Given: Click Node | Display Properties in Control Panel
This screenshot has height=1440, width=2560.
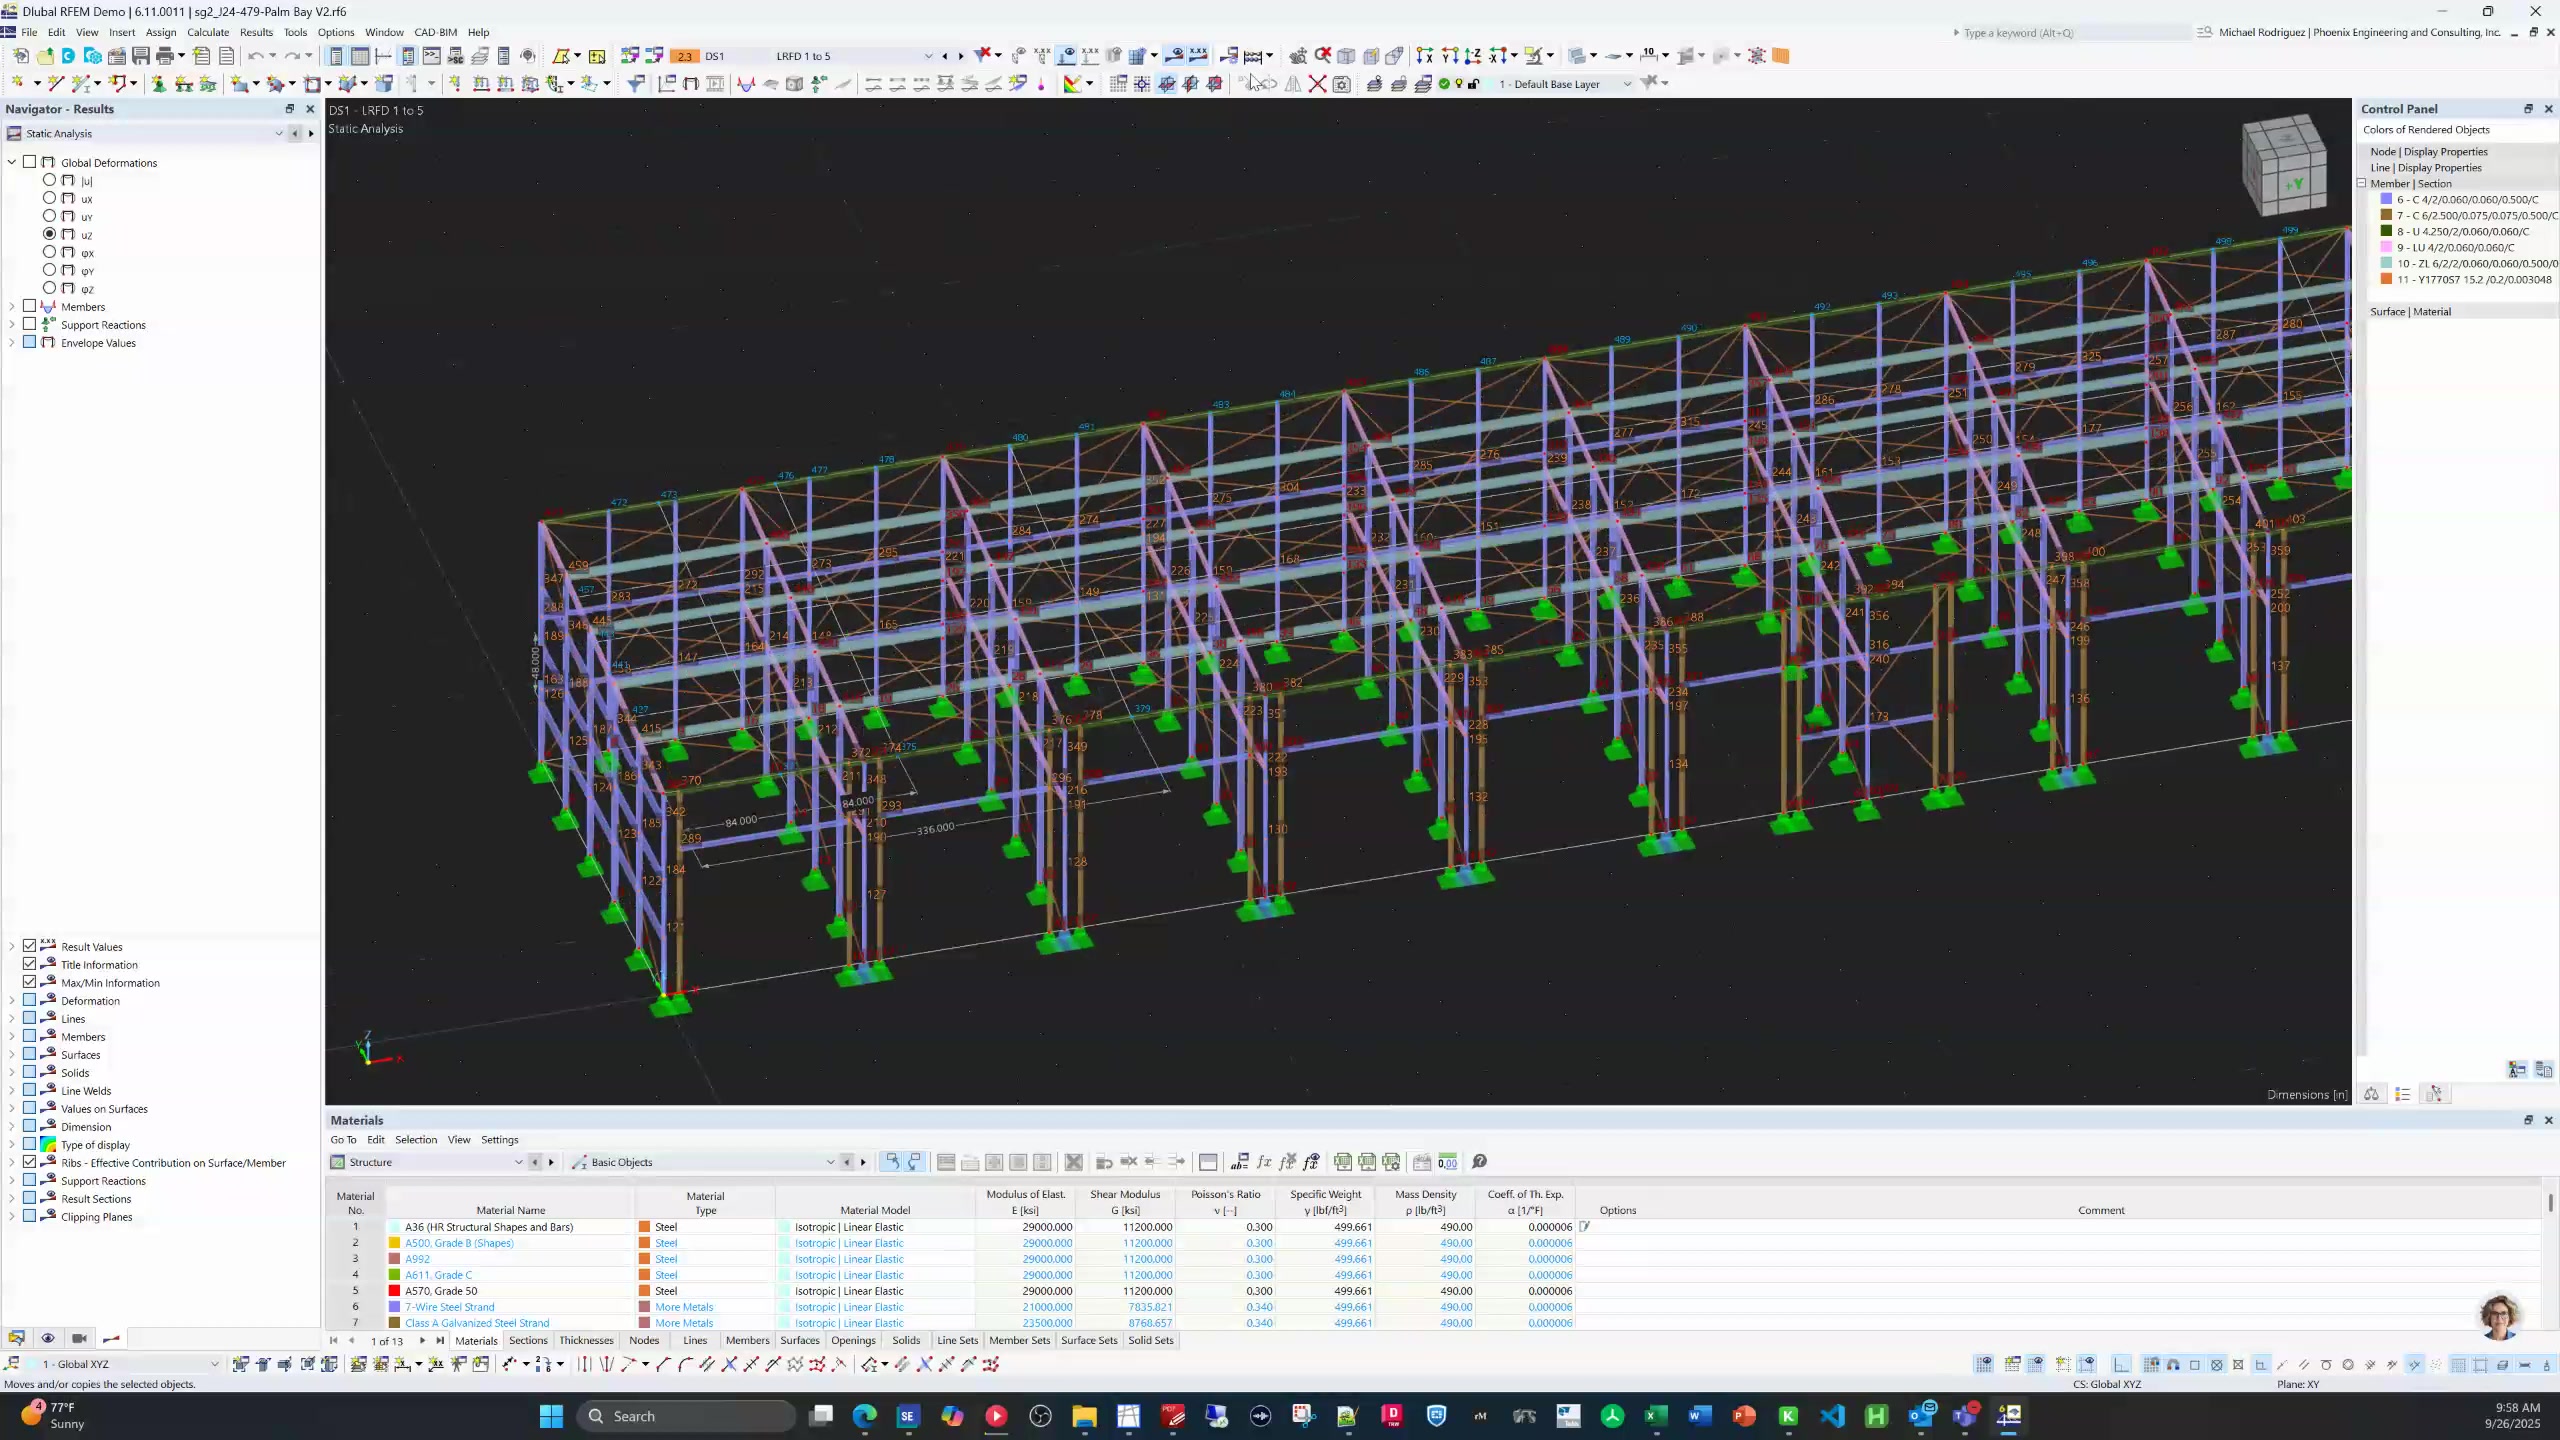Looking at the screenshot, I should point(2428,152).
